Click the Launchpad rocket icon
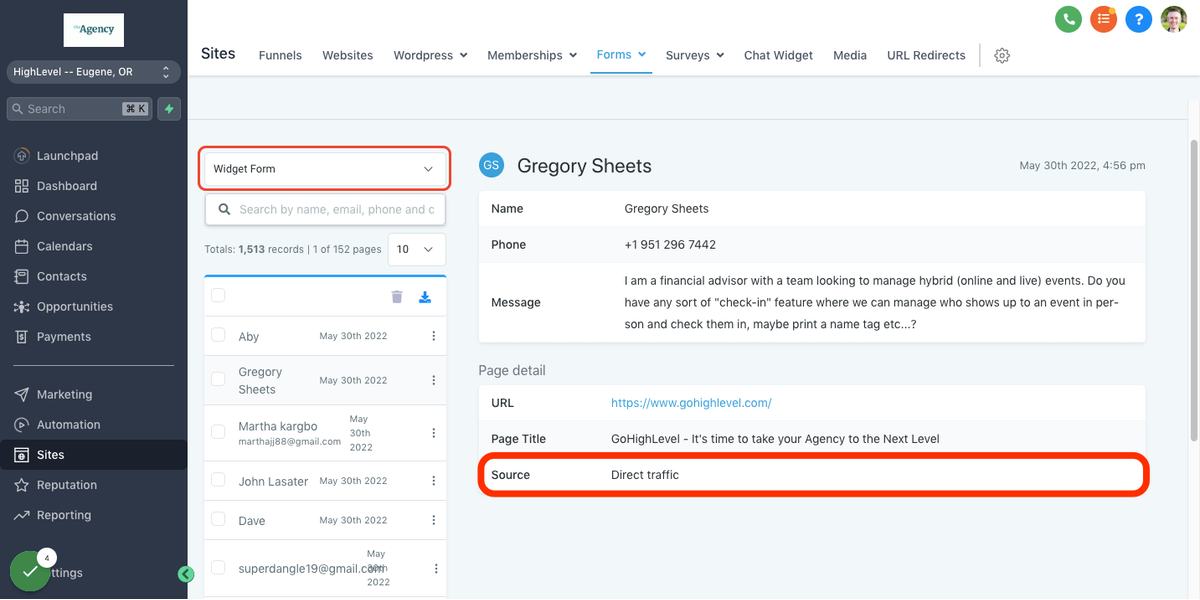This screenshot has width=1200, height=600. (22, 156)
